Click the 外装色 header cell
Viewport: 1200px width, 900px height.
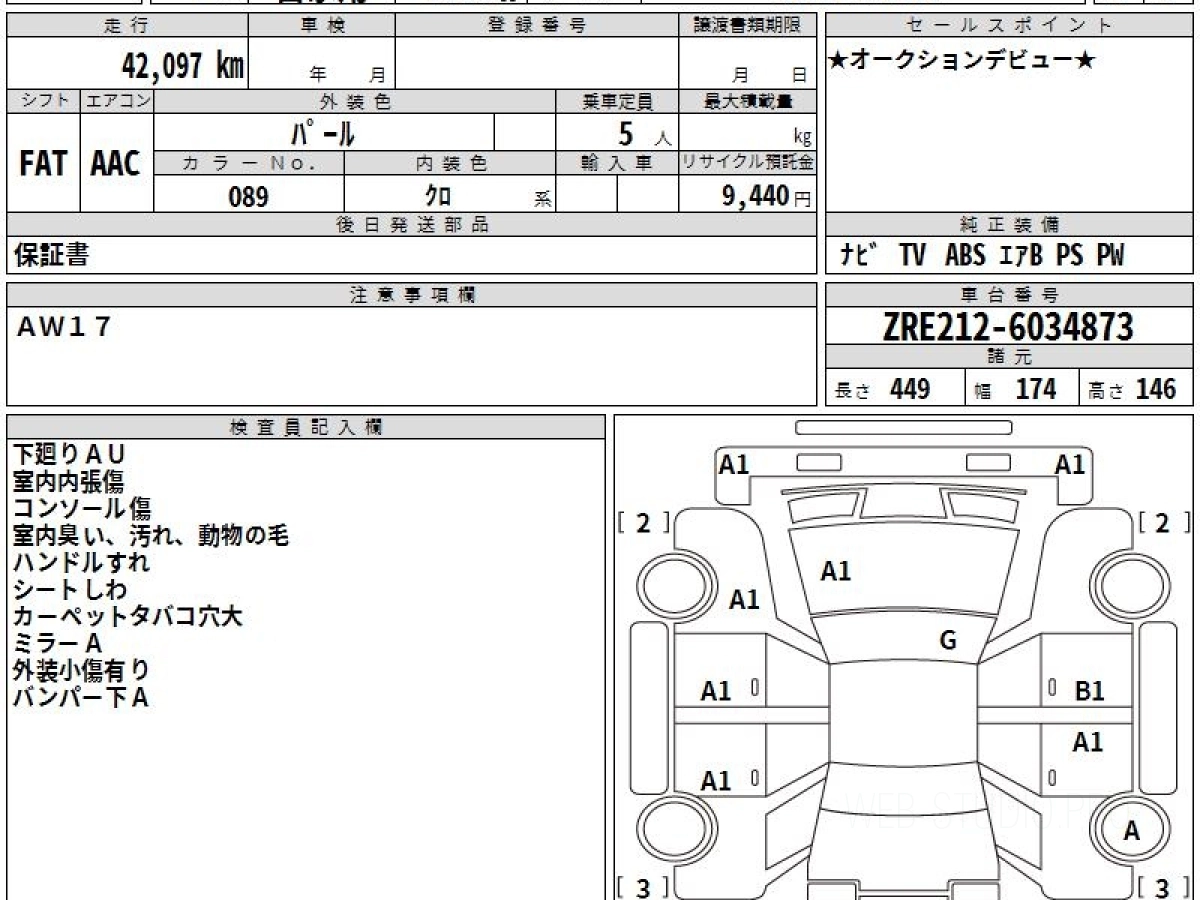[x=355, y=101]
